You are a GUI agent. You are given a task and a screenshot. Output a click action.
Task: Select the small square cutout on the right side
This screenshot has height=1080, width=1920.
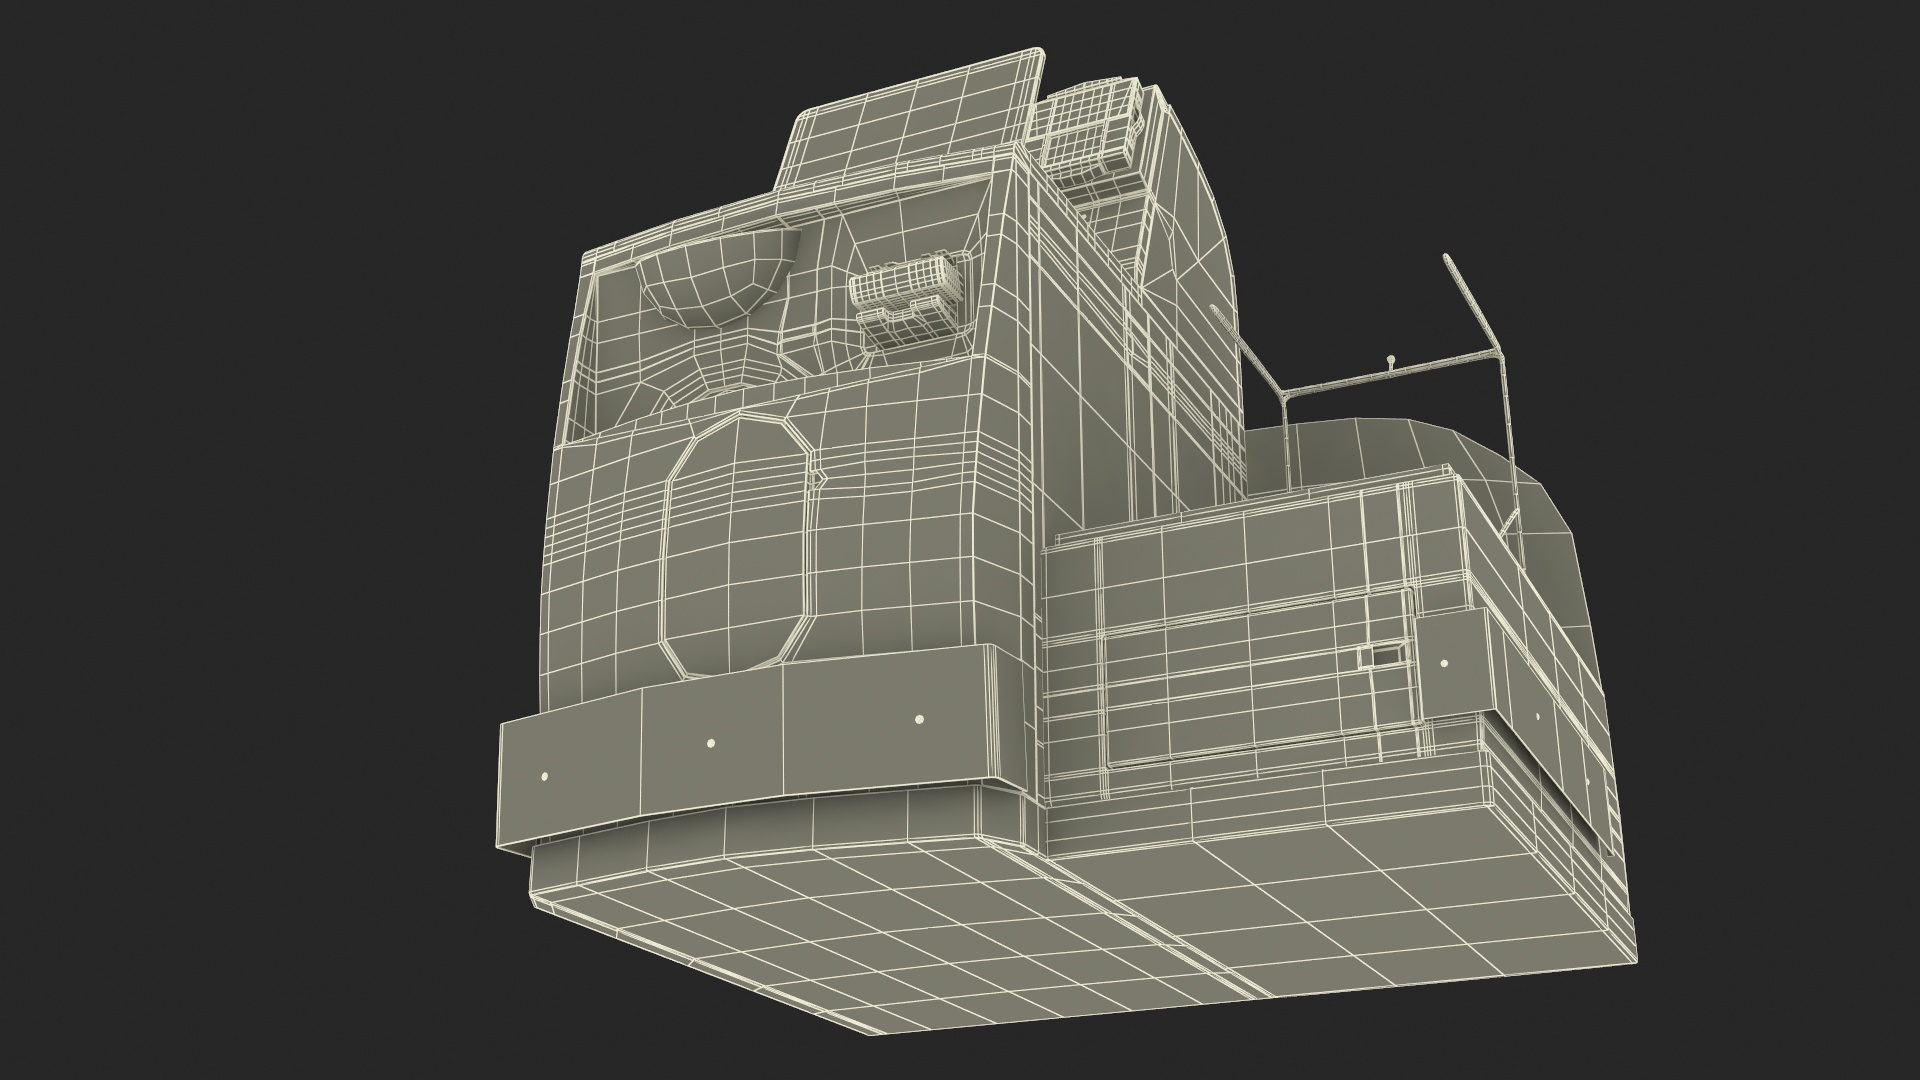[1384, 656]
